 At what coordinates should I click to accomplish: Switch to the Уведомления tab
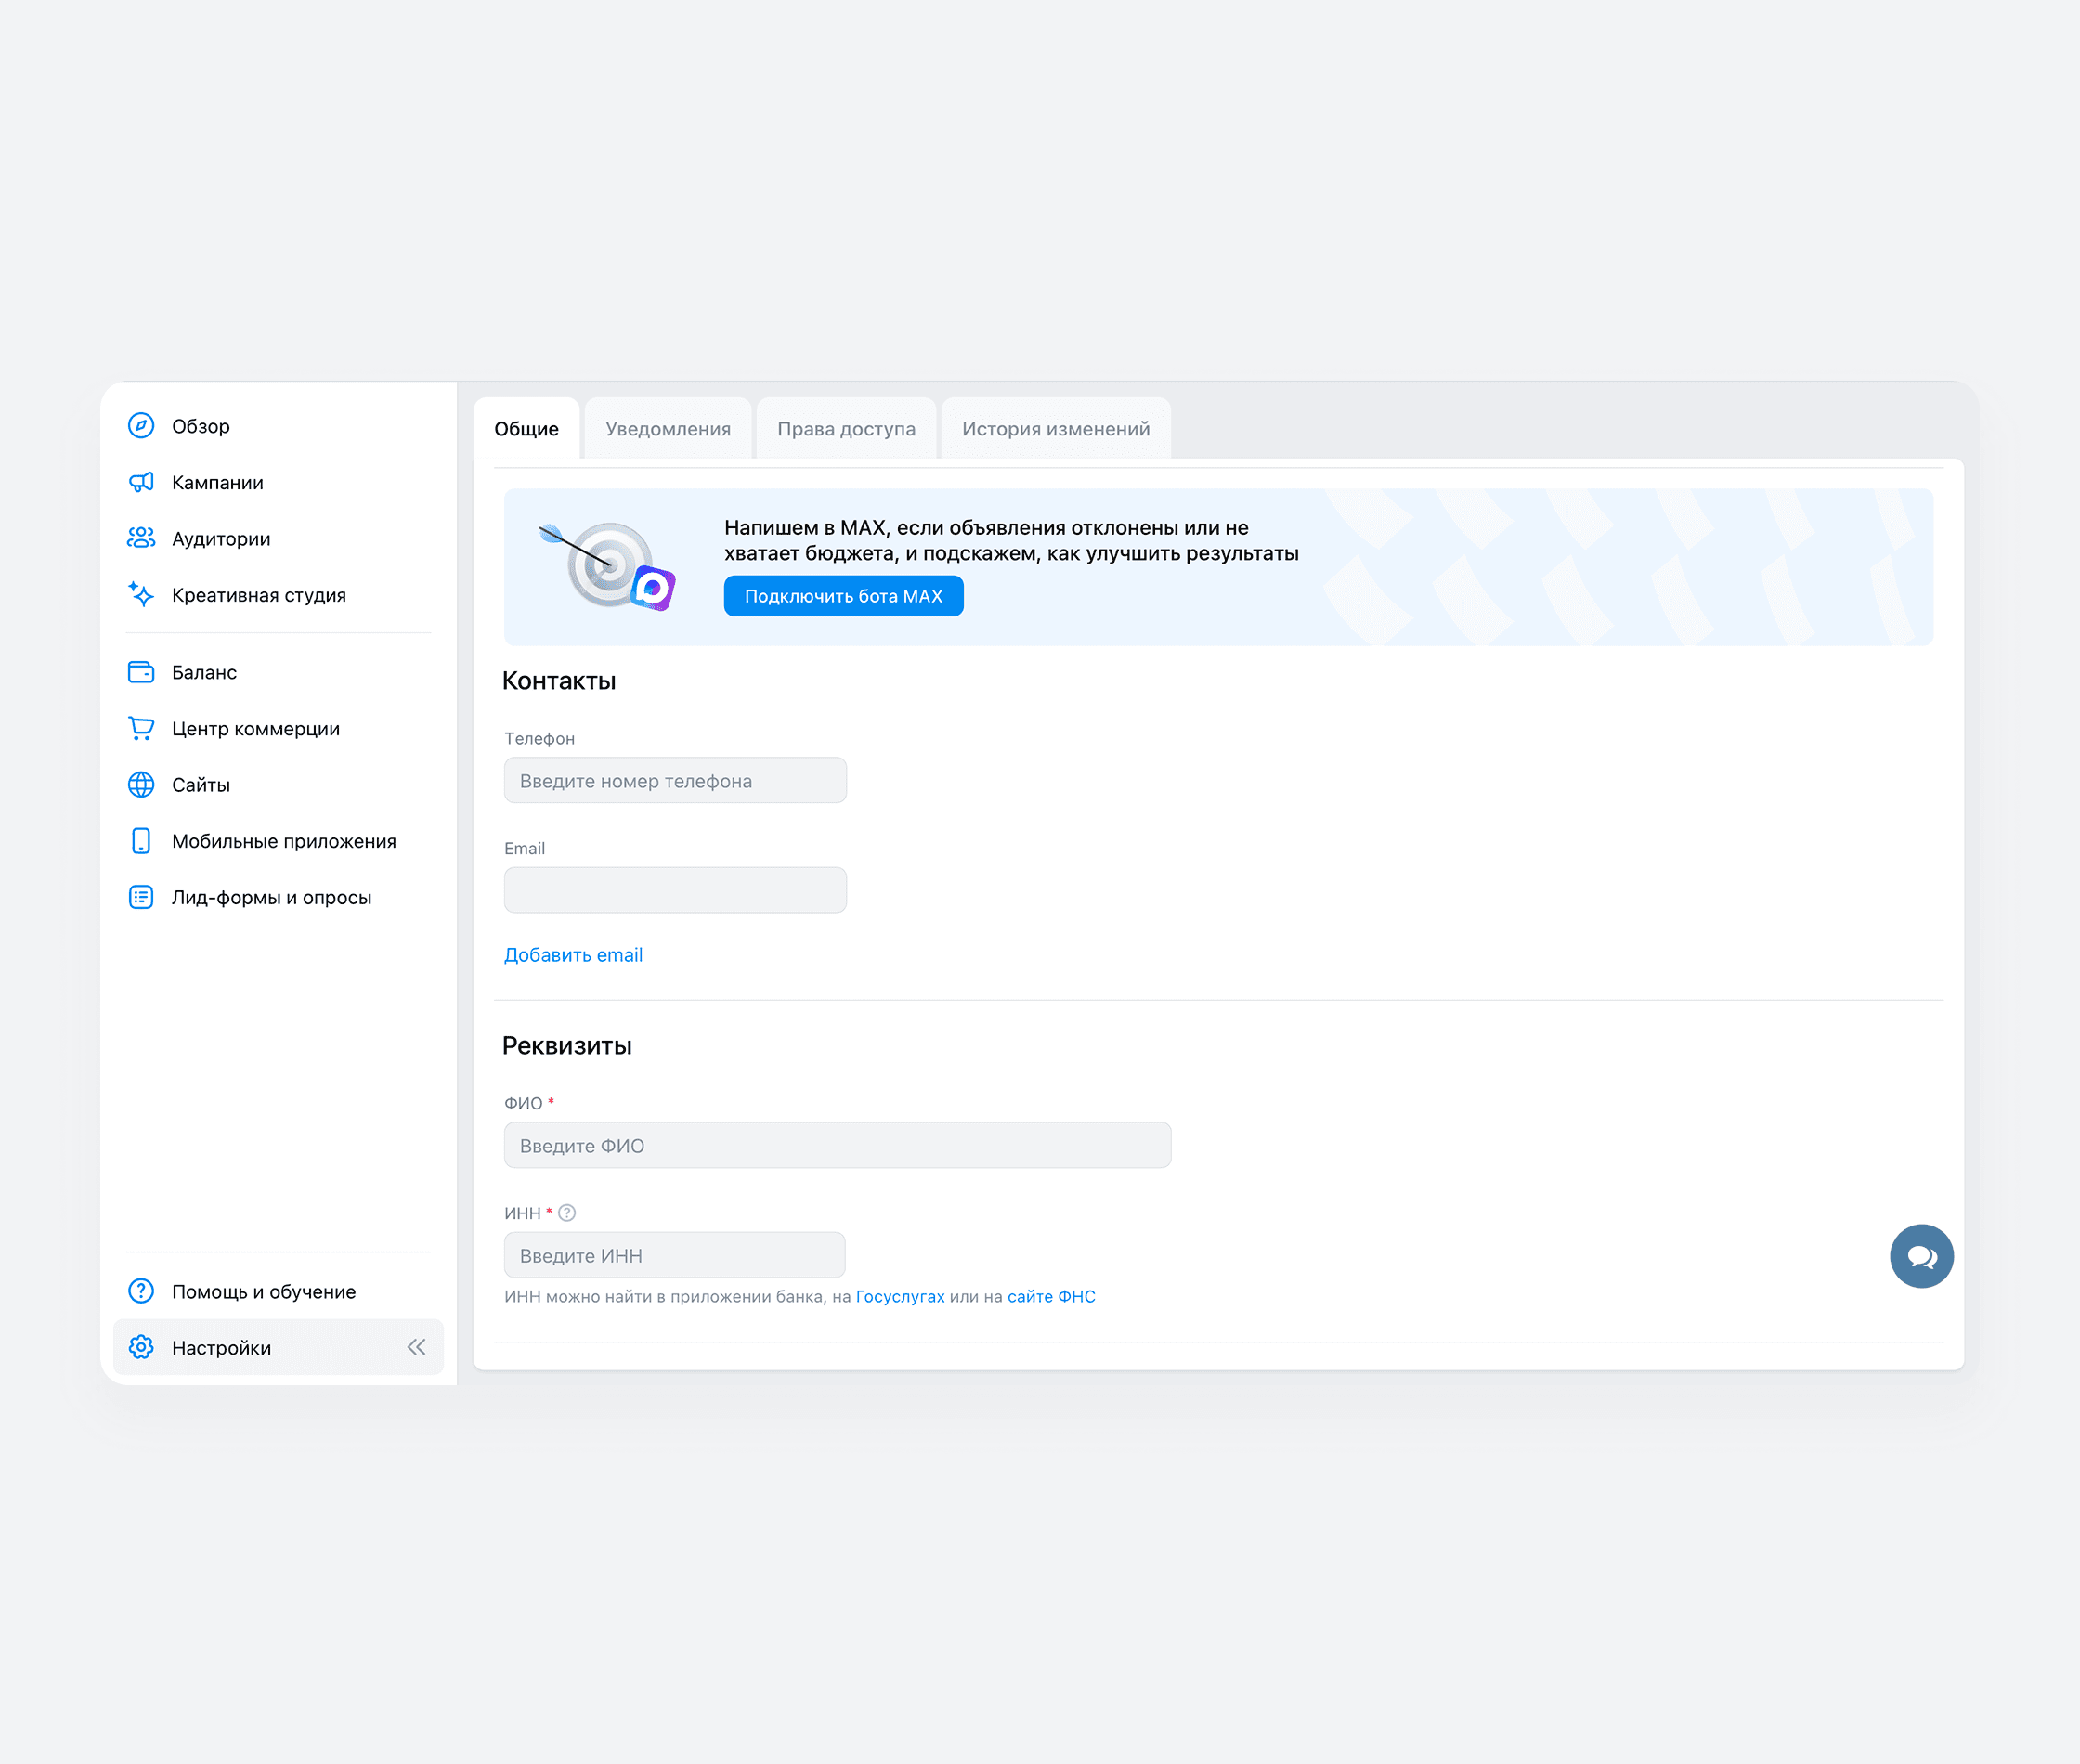[x=668, y=429]
